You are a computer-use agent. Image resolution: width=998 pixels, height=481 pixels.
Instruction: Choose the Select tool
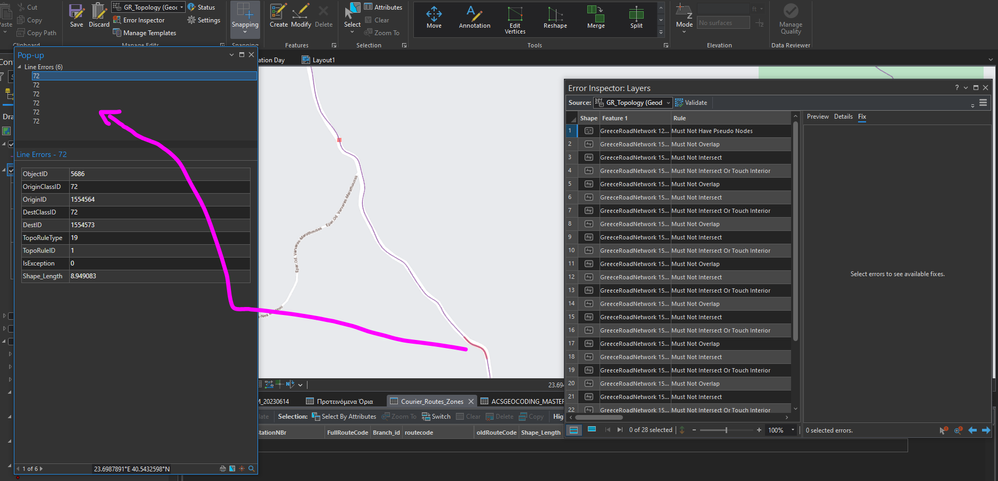click(352, 15)
